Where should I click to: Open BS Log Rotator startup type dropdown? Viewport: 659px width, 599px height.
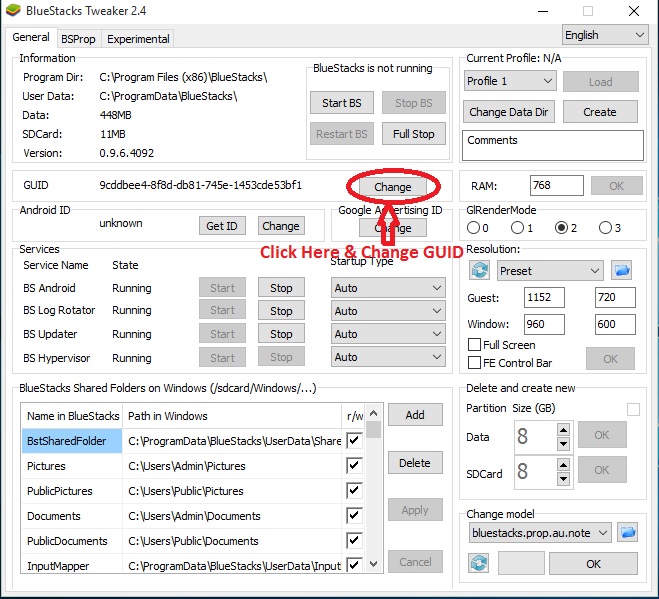[x=388, y=311]
